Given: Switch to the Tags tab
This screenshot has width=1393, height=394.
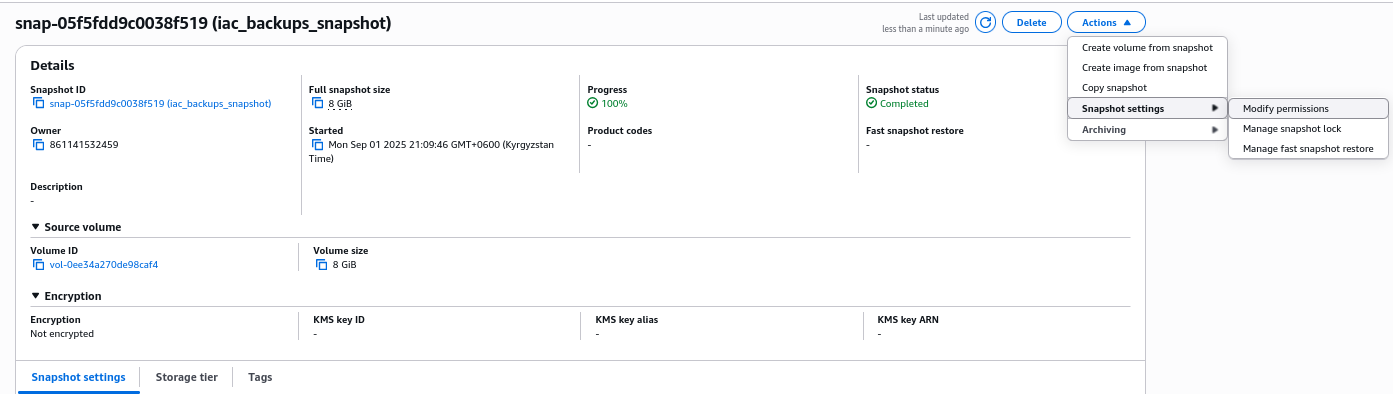Looking at the screenshot, I should (260, 377).
